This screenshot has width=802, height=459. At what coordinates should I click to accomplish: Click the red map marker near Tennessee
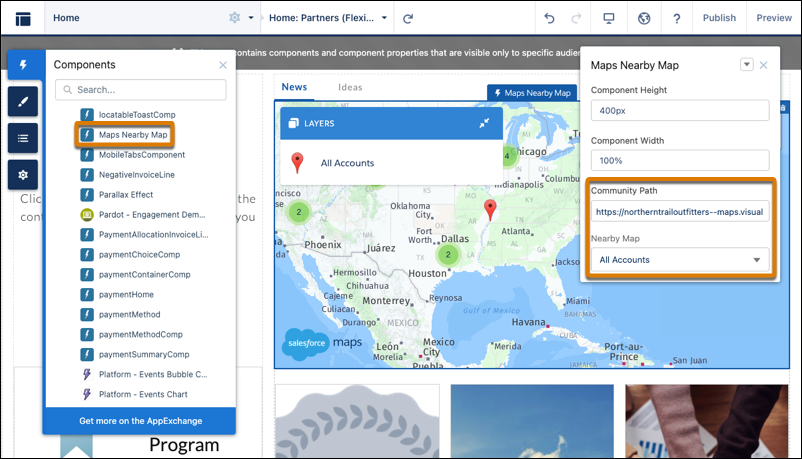pos(490,210)
